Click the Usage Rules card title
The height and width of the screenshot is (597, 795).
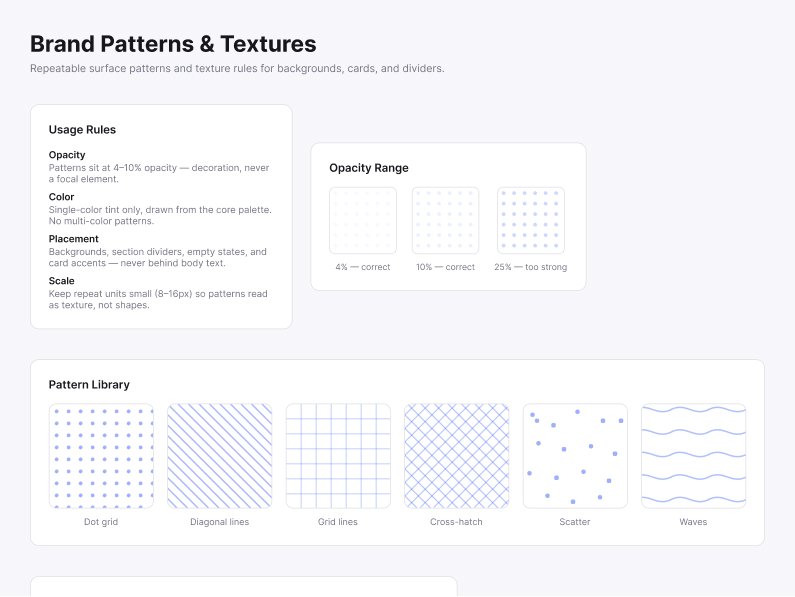82,129
